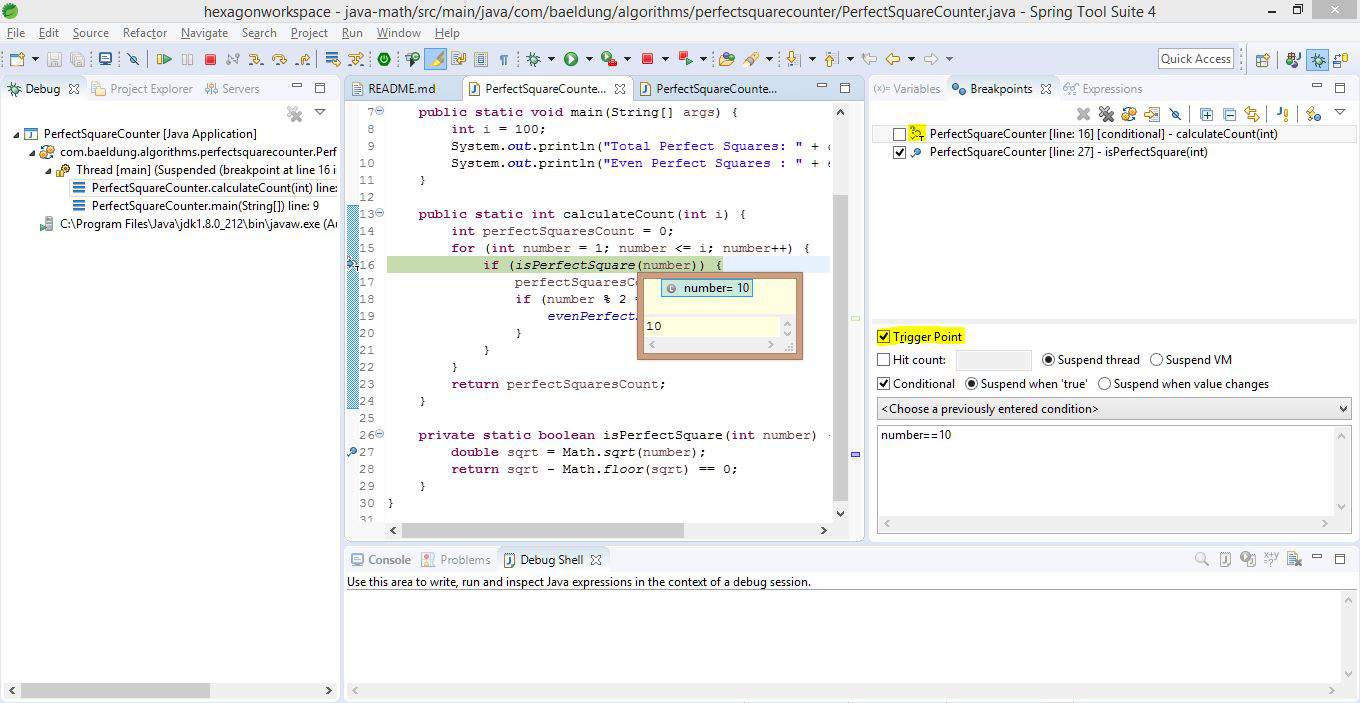Image resolution: width=1360 pixels, height=703 pixels.
Task: Remove all breakpoints in the Breakpoints view
Action: [x=1108, y=113]
